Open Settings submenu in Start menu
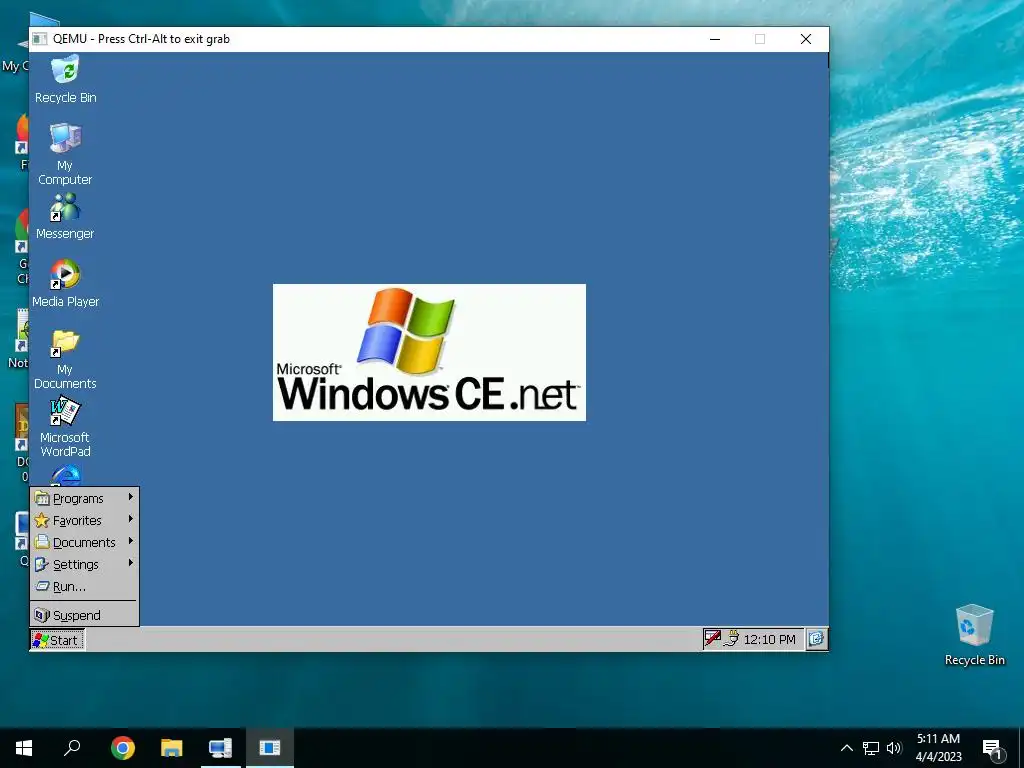1024x768 pixels. (x=84, y=564)
